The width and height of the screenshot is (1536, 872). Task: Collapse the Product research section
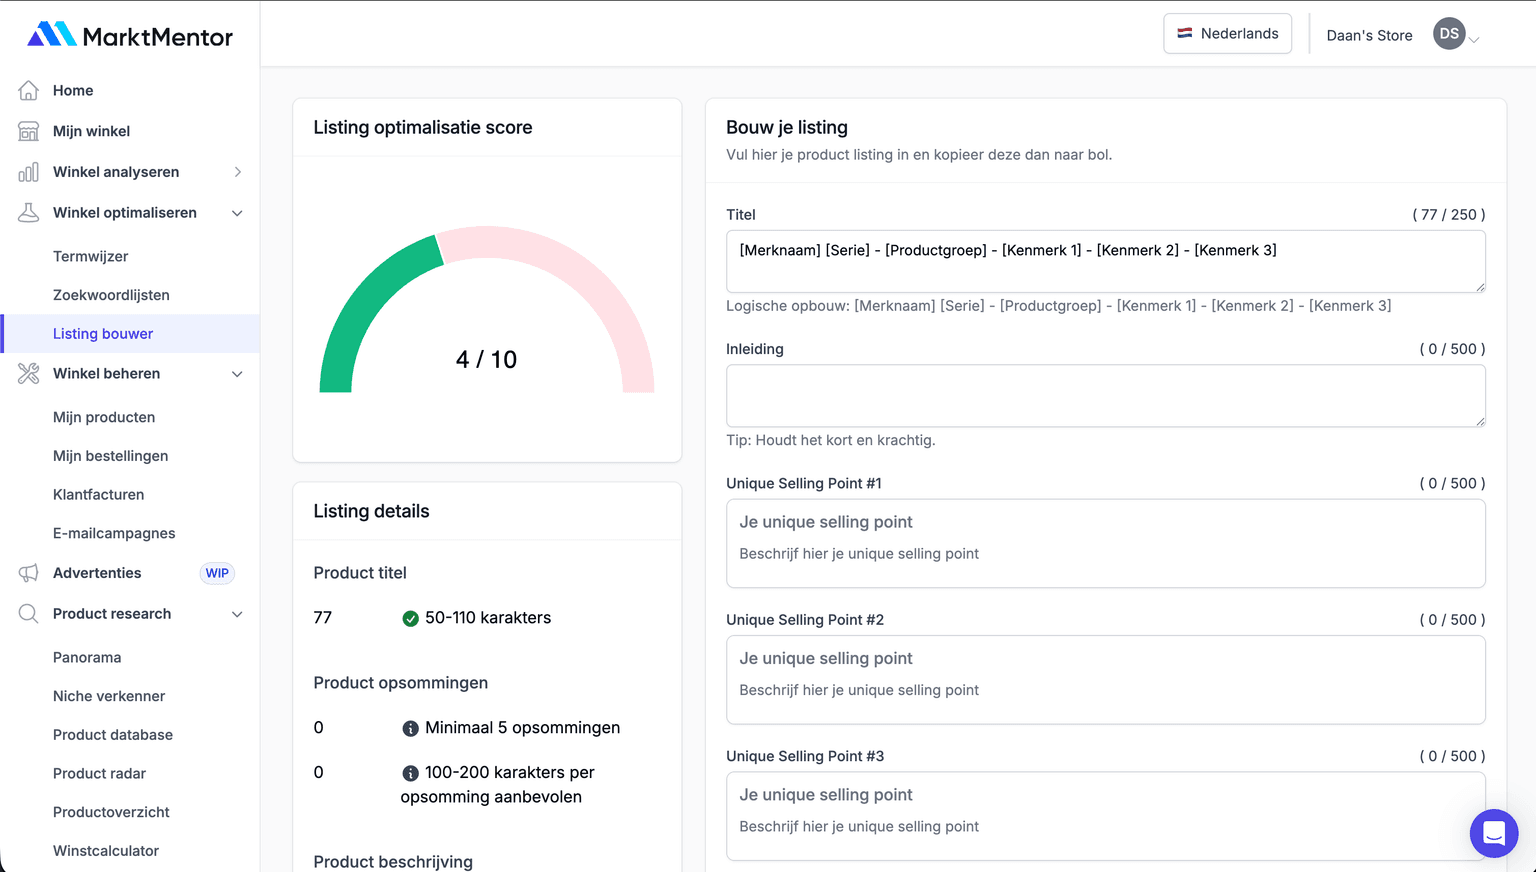point(238,613)
